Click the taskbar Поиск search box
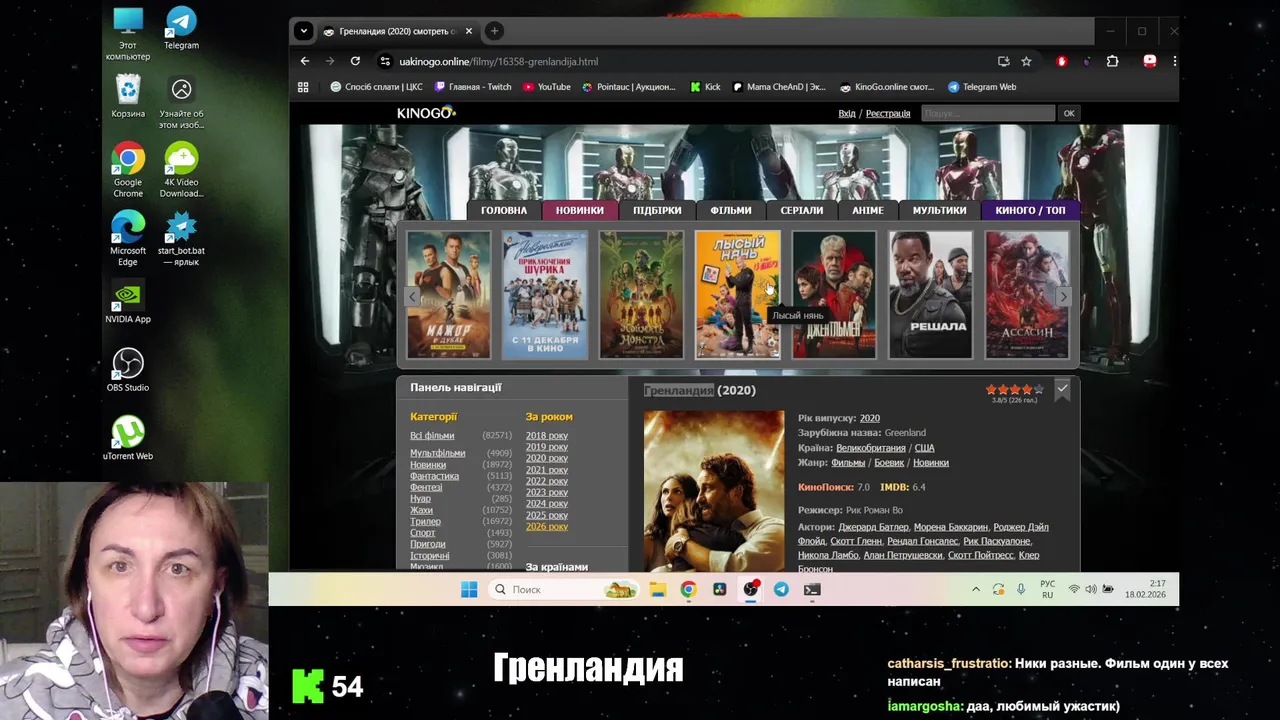The width and height of the screenshot is (1280, 720). point(565,589)
